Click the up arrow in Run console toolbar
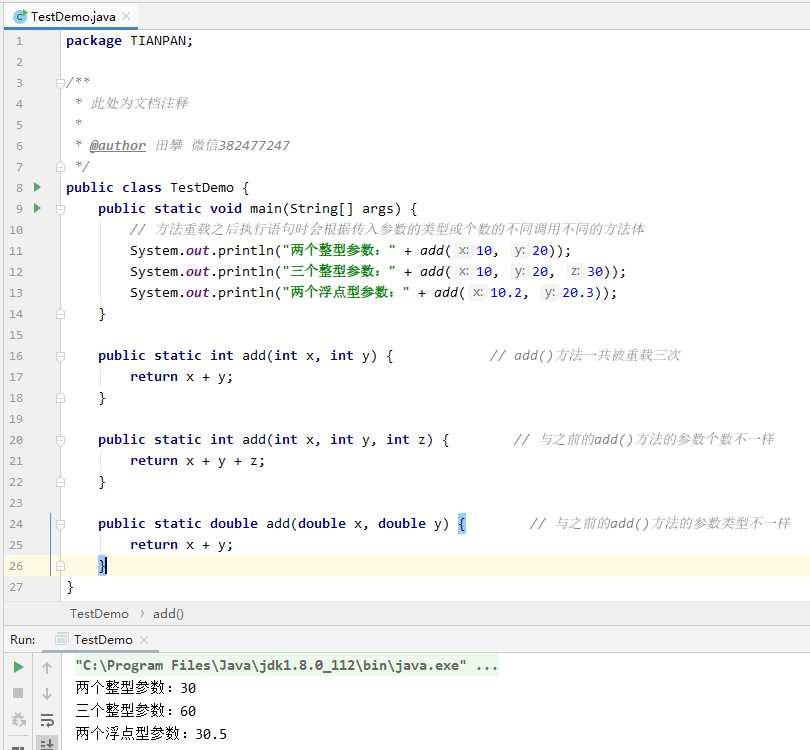Image resolution: width=810 pixels, height=750 pixels. pos(47,668)
